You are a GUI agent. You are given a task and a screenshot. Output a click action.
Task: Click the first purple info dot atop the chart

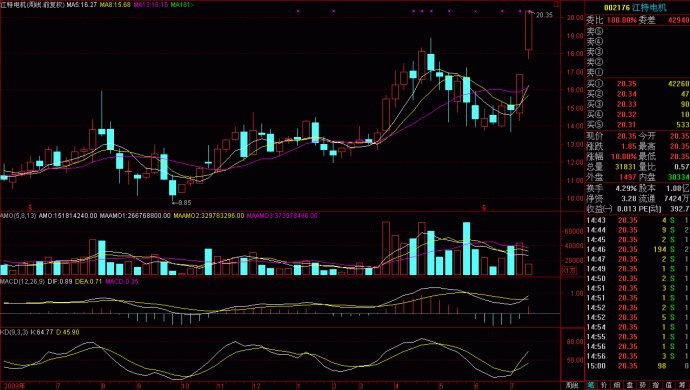coord(298,11)
